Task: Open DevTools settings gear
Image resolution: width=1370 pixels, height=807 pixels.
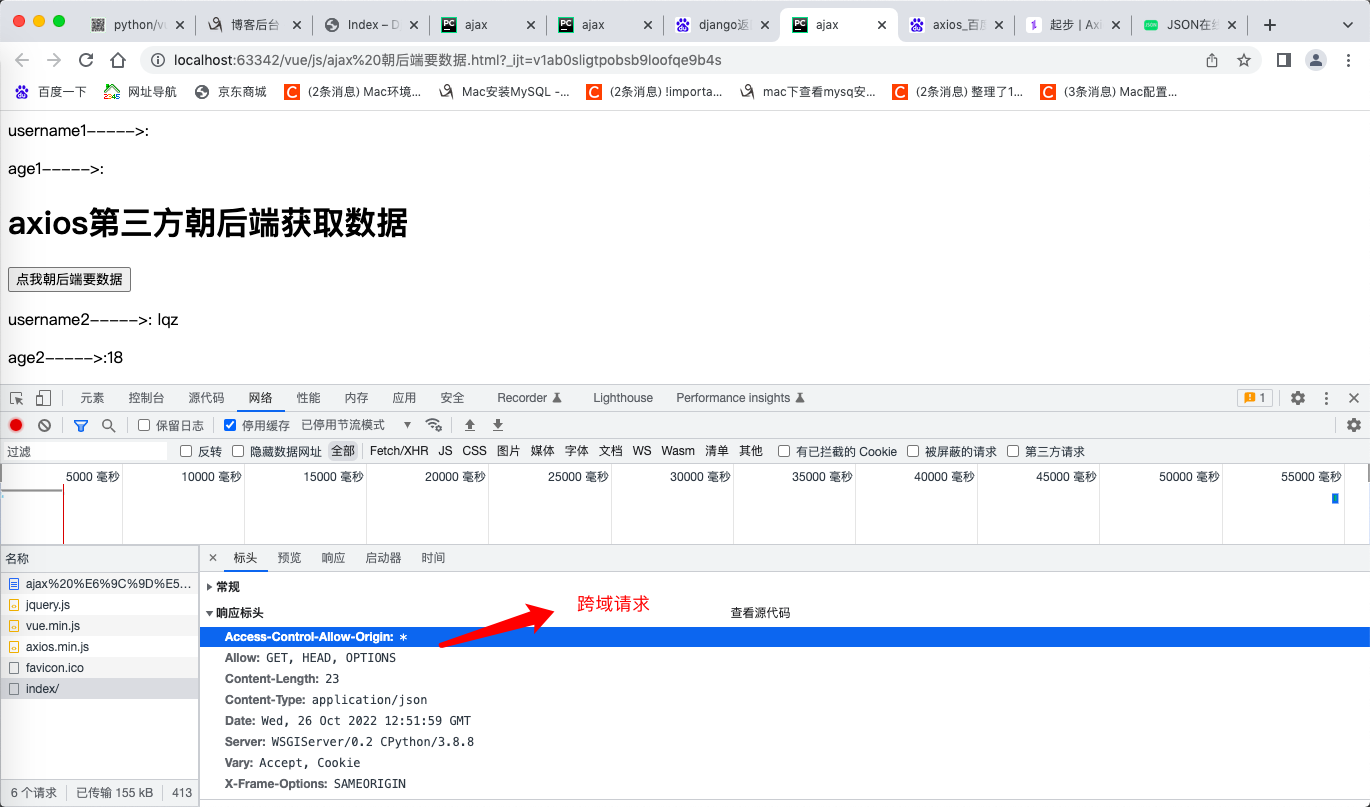Action: pyautogui.click(x=1298, y=398)
